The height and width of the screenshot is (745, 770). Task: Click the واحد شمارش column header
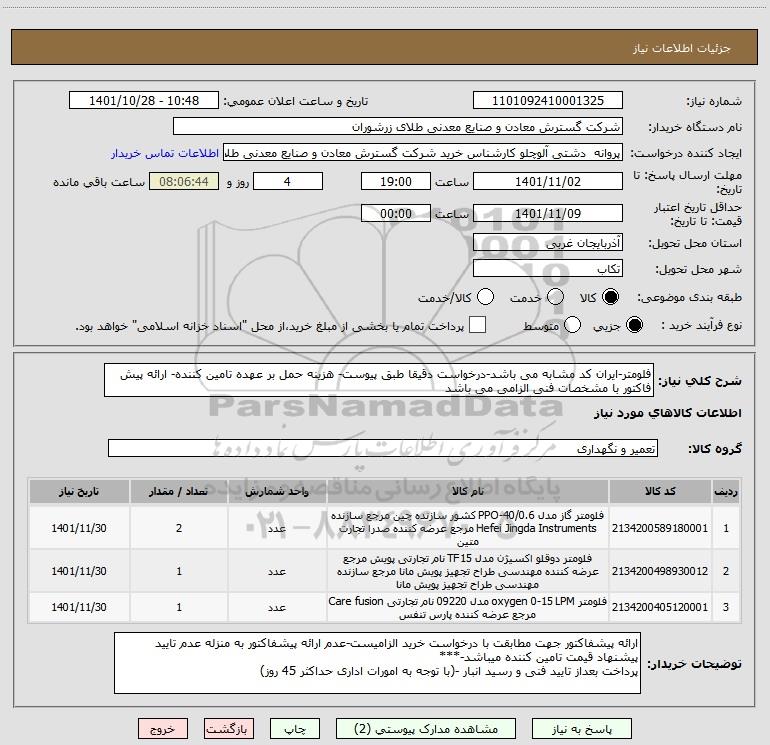point(277,491)
